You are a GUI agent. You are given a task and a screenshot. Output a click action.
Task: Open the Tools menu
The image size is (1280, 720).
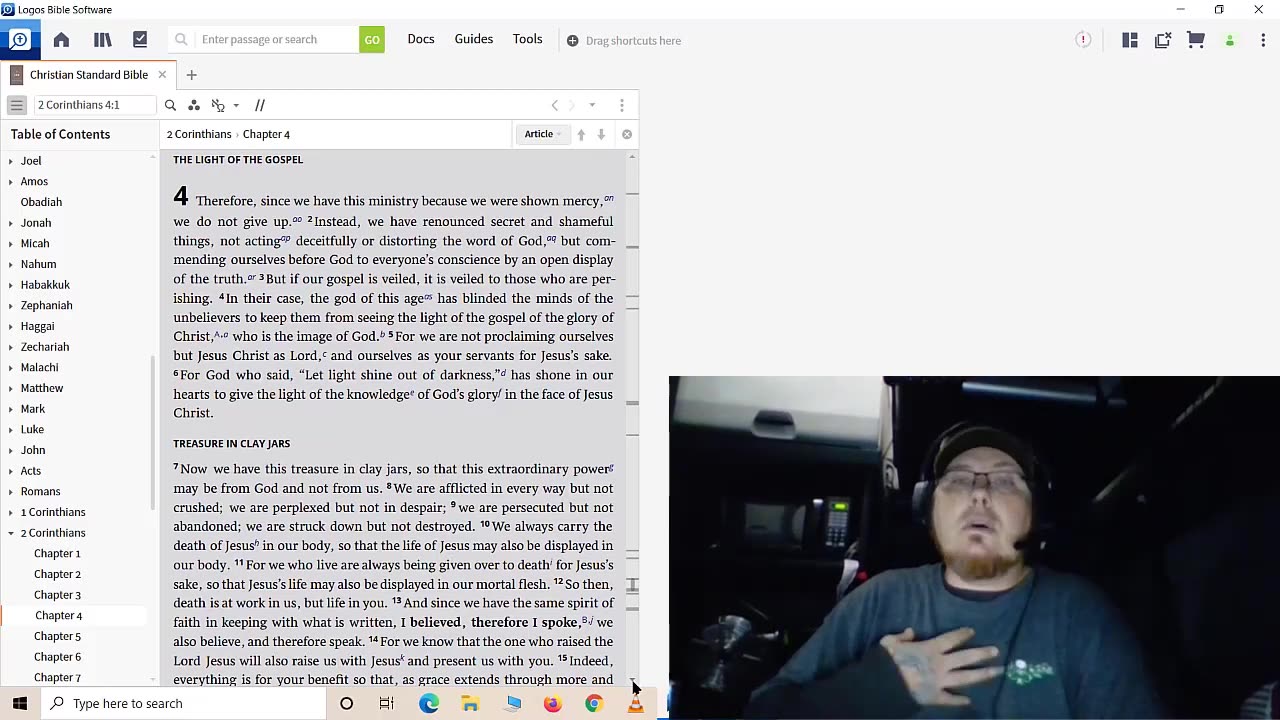[x=528, y=39]
